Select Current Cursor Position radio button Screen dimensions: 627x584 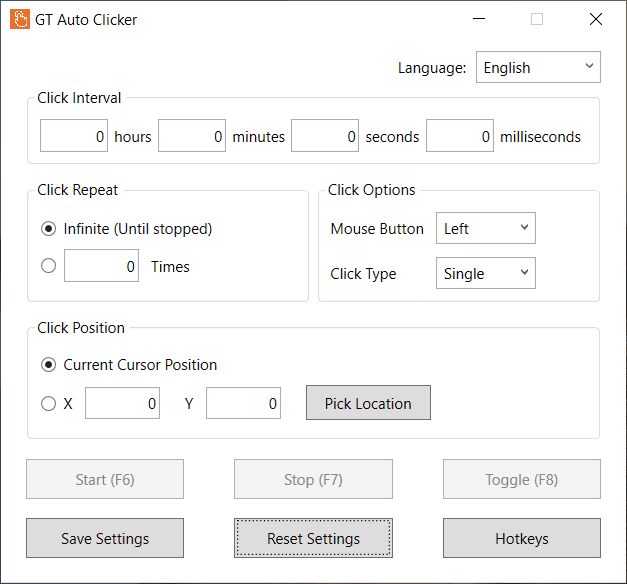pos(48,365)
